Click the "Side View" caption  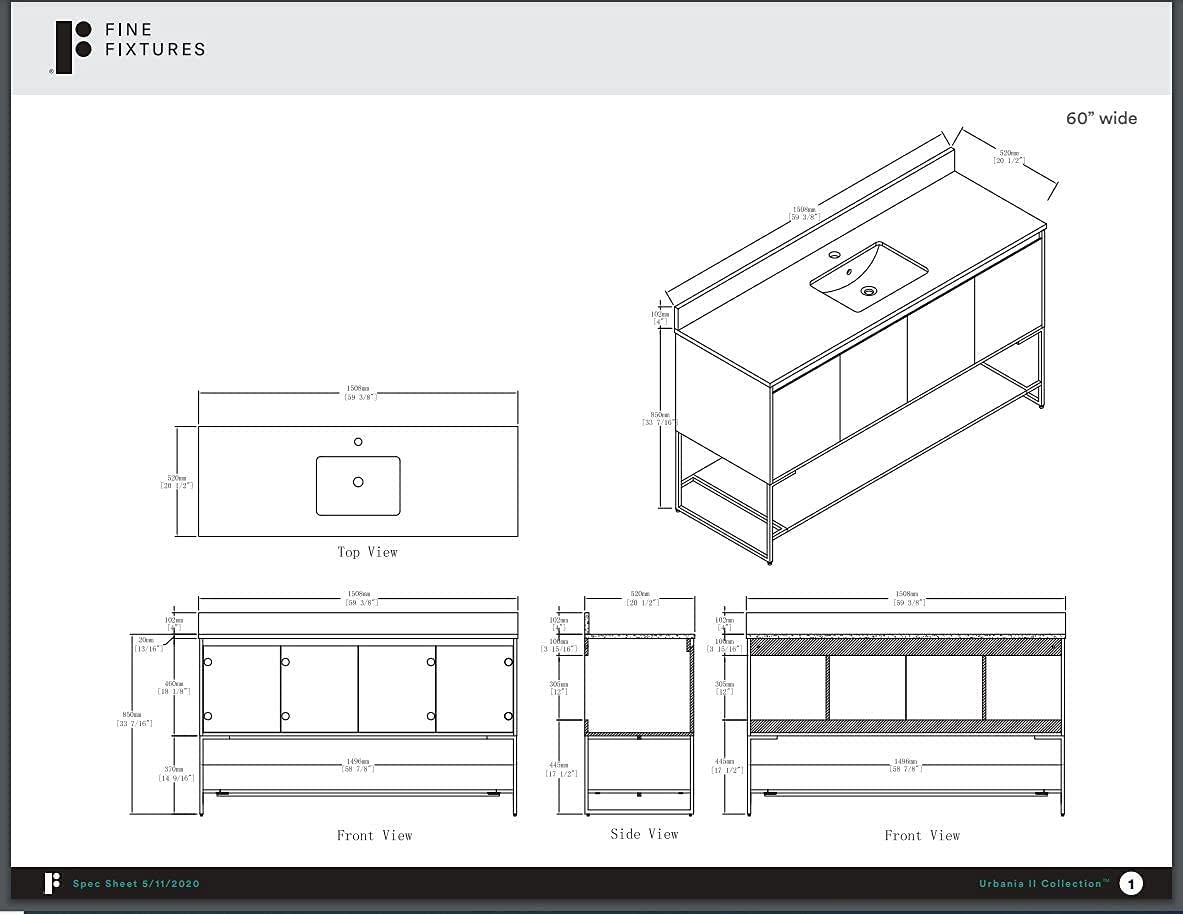(x=644, y=834)
